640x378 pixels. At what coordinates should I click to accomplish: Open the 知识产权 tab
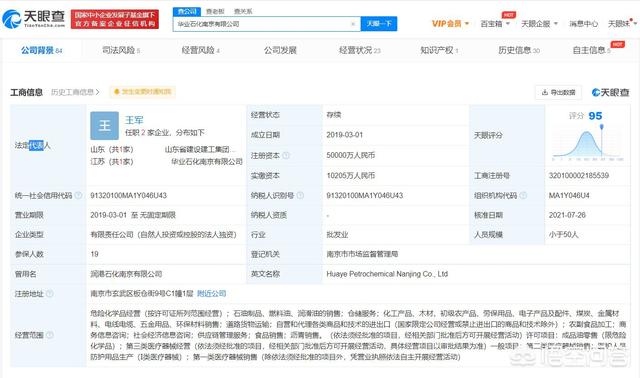tap(439, 50)
